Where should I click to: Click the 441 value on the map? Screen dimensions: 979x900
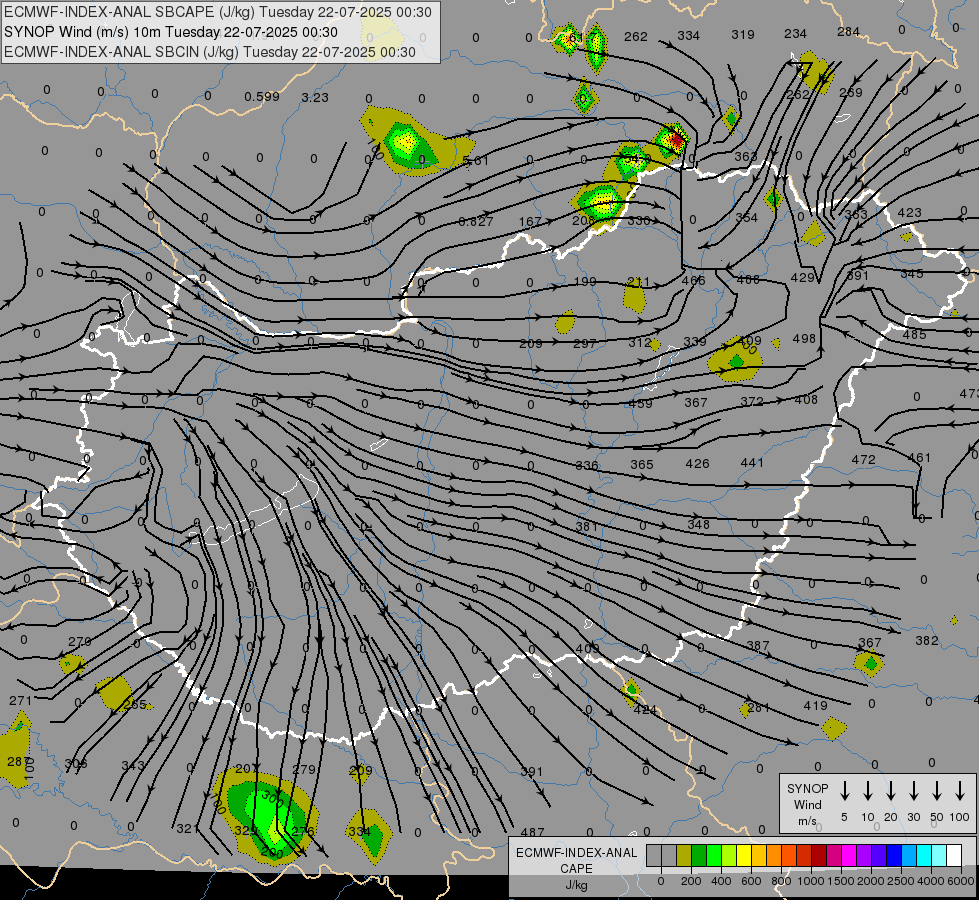(x=752, y=462)
